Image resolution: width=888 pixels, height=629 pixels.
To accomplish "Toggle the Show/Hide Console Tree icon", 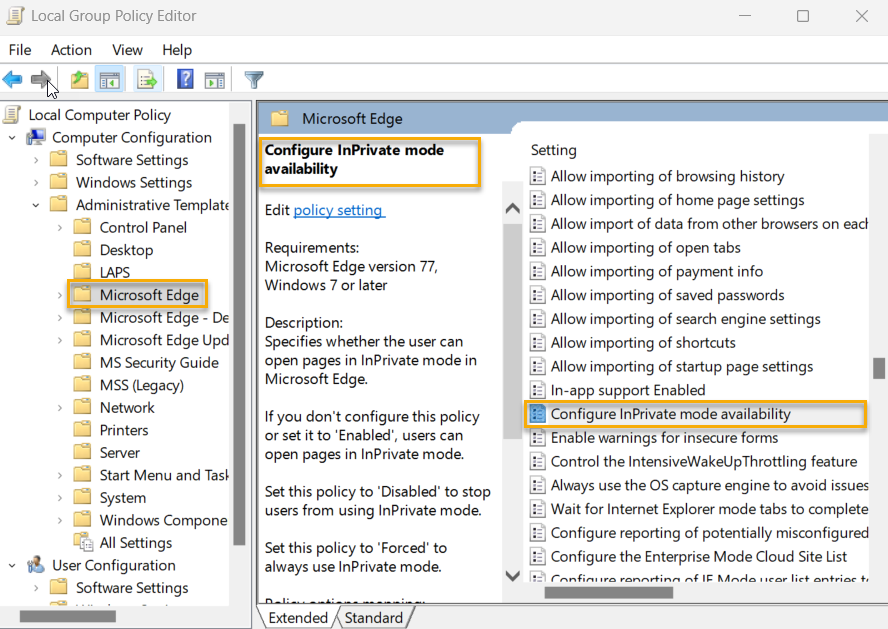I will [x=110, y=79].
